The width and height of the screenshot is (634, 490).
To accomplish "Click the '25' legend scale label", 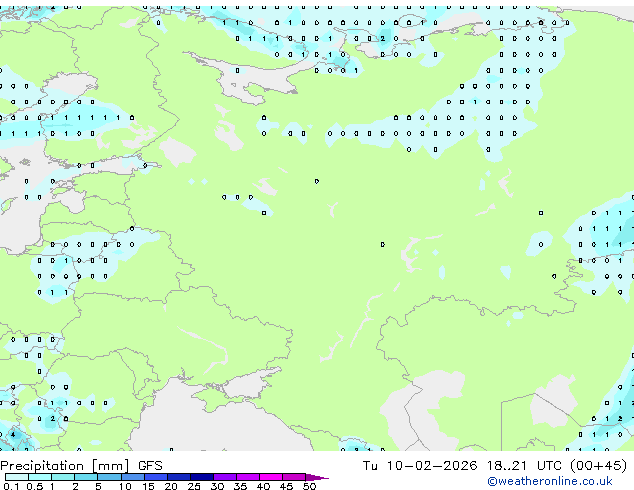I will coord(194,486).
